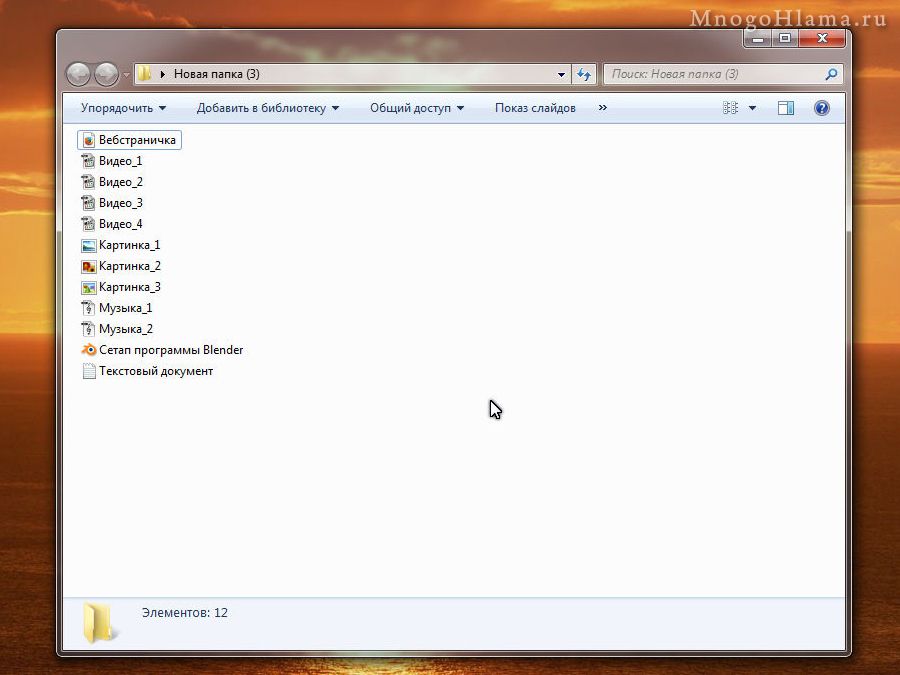
Task: Click the Музыка_1 audio file icon
Action: point(88,308)
